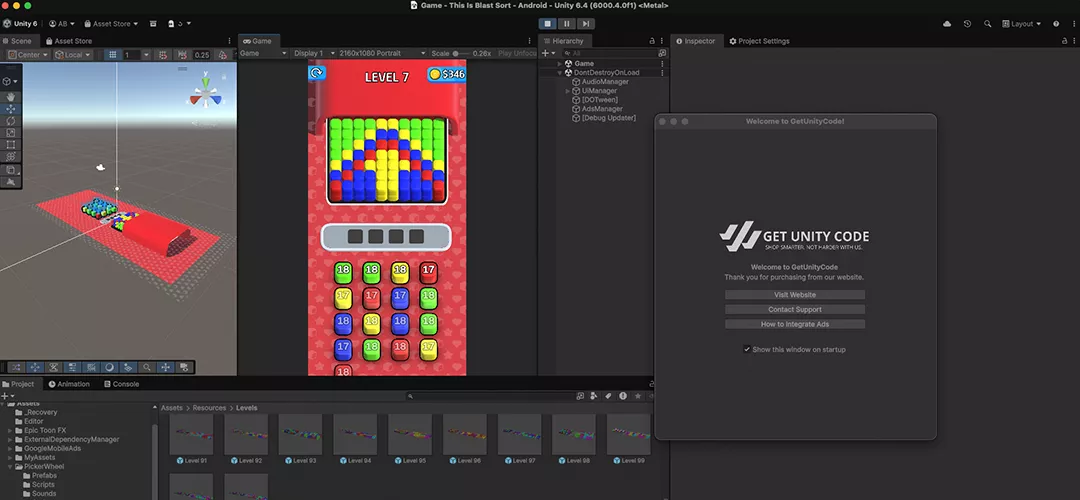1080x500 pixels.
Task: Click the search magnifier in top toolbar
Action: coord(988,23)
